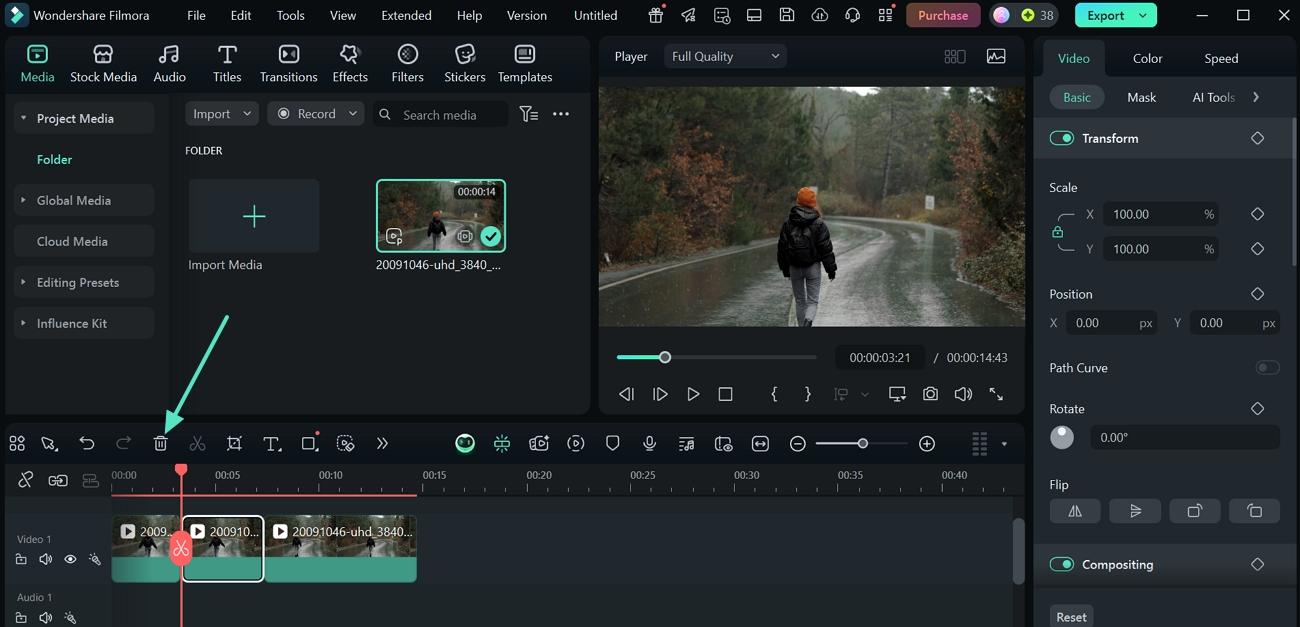Expand the Editing Presets section
The height and width of the screenshot is (627, 1300).
pos(23,282)
